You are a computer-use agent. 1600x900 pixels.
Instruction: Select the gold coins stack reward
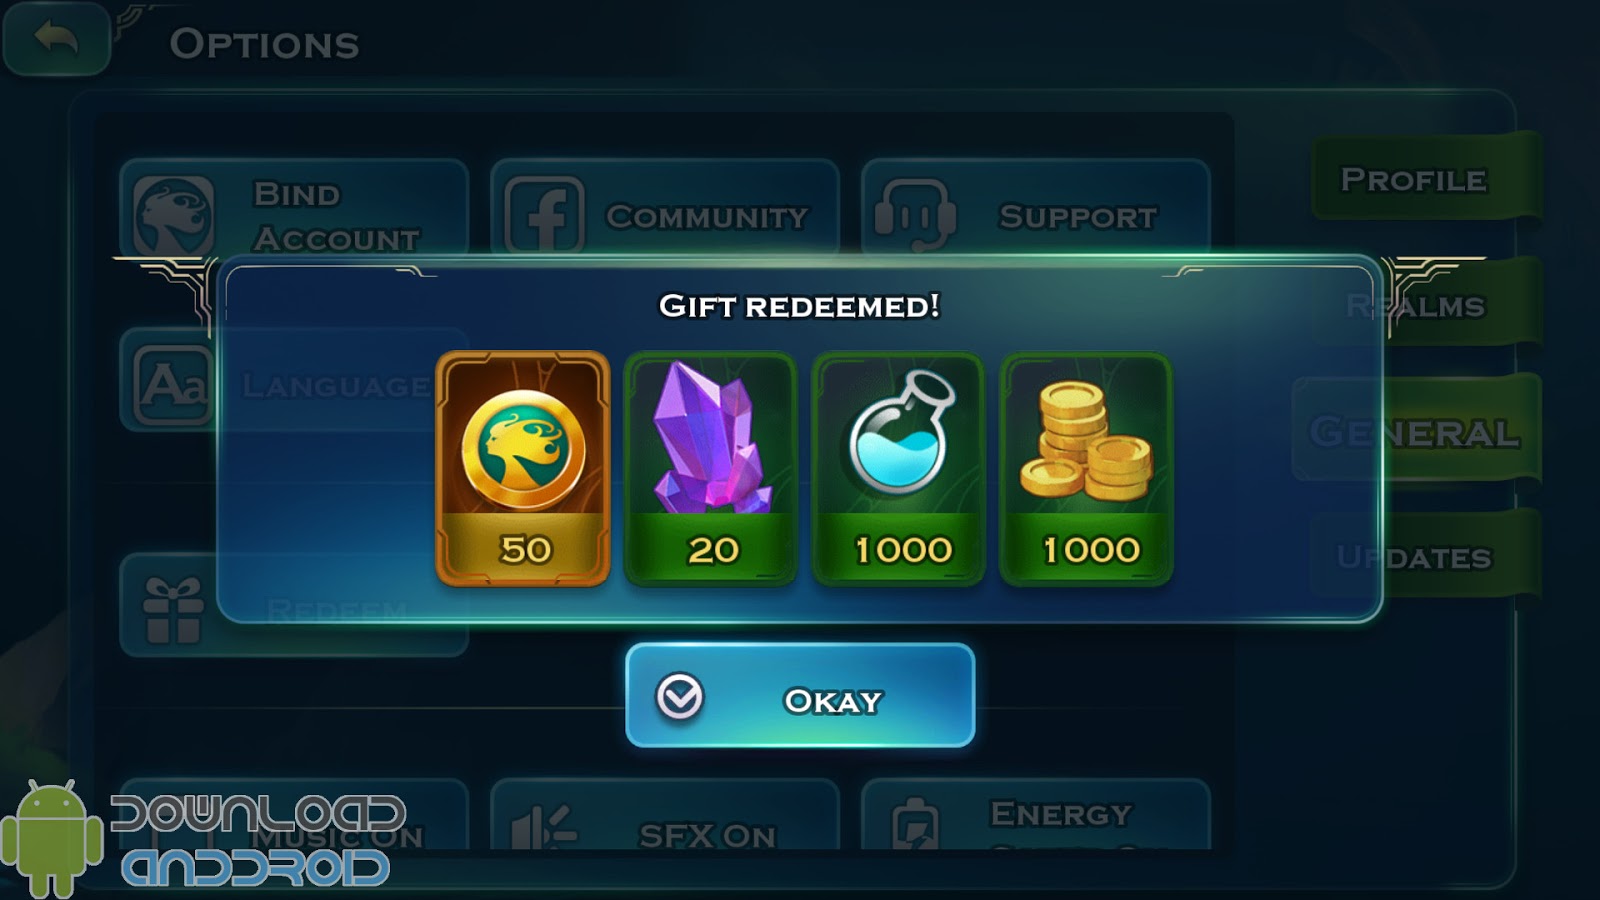[1086, 468]
